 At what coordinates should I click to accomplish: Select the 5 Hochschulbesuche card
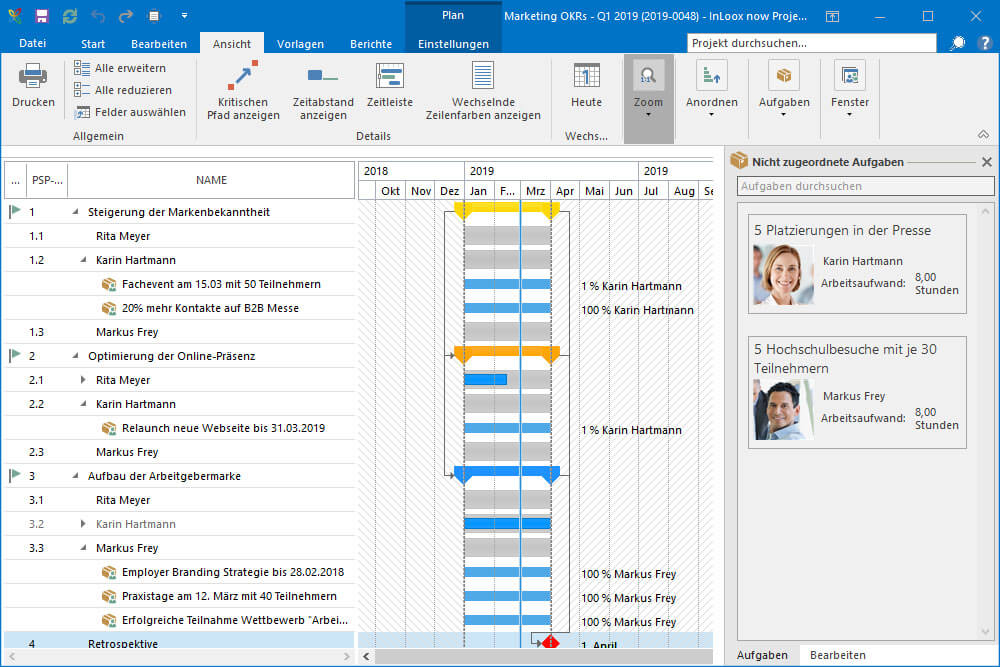pyautogui.click(x=857, y=393)
